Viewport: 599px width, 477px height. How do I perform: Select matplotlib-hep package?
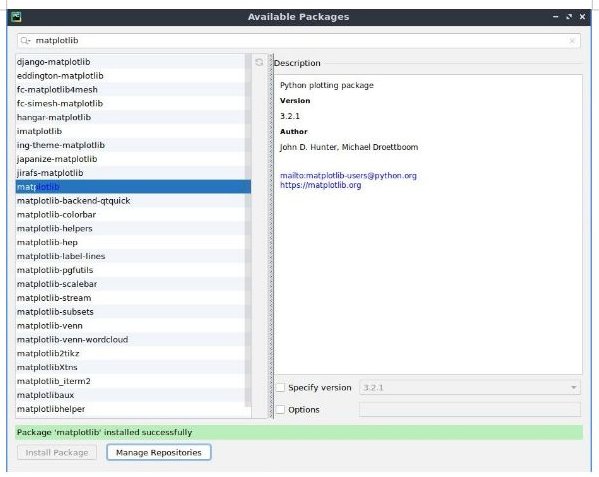(133, 242)
